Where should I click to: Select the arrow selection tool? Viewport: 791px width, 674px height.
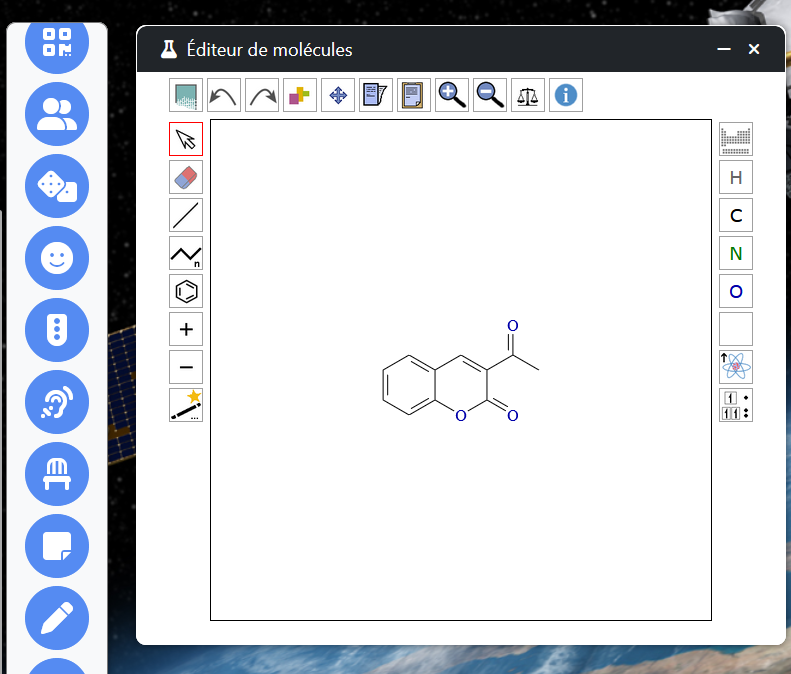(x=186, y=139)
